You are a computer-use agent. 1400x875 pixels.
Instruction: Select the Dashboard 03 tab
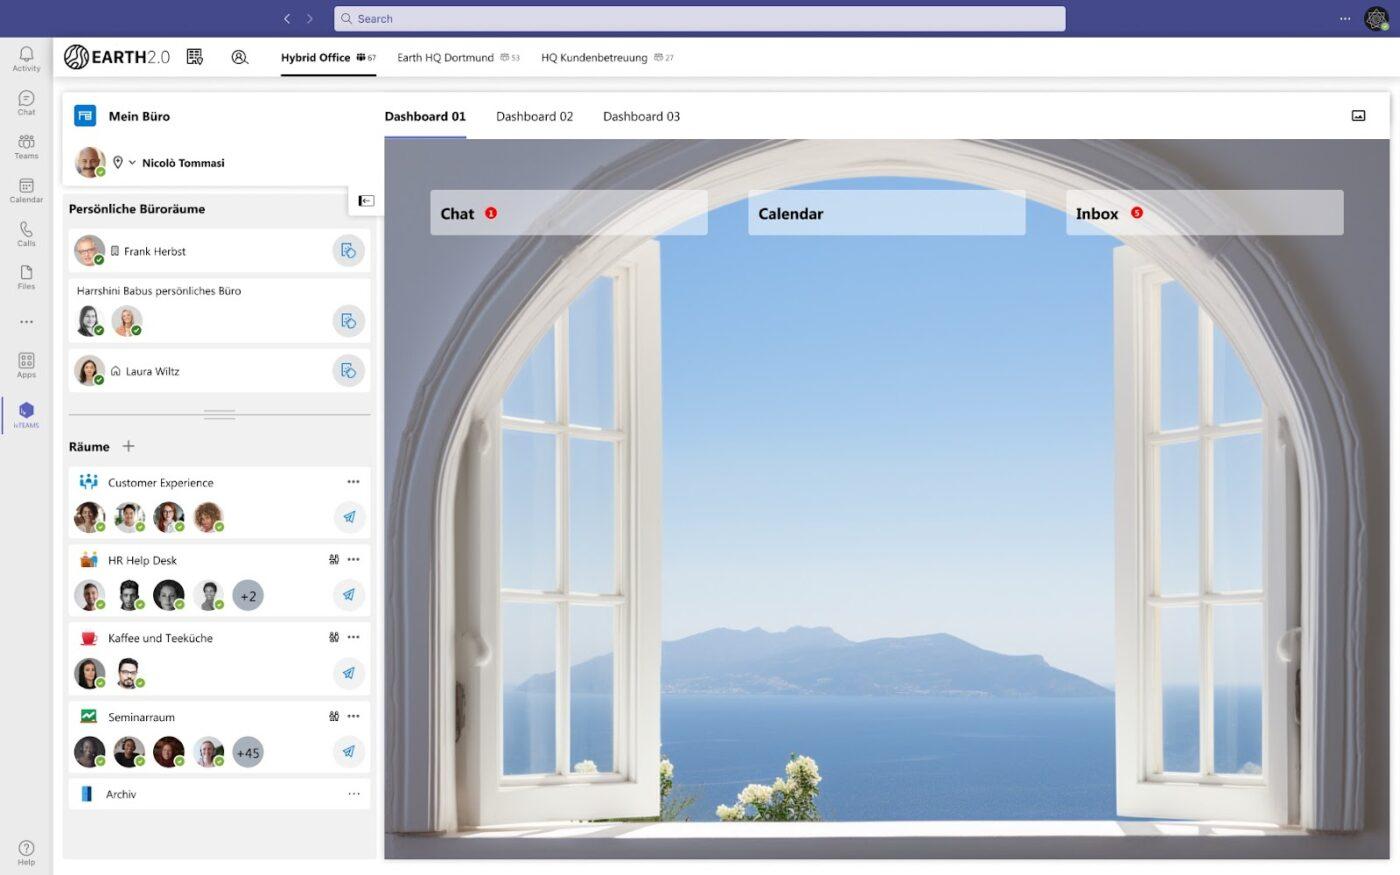pos(641,116)
